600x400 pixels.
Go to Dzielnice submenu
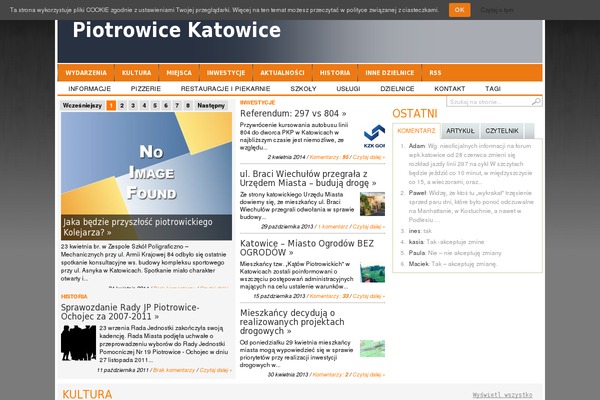pos(397,89)
